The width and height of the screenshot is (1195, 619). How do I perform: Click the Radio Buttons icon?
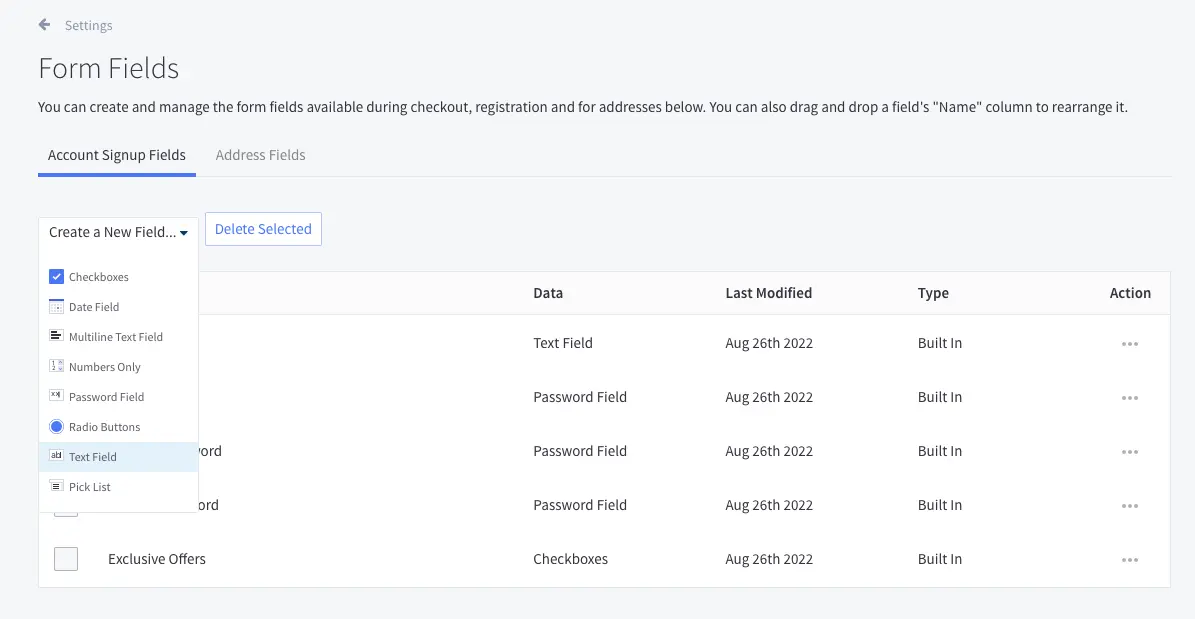click(x=57, y=427)
